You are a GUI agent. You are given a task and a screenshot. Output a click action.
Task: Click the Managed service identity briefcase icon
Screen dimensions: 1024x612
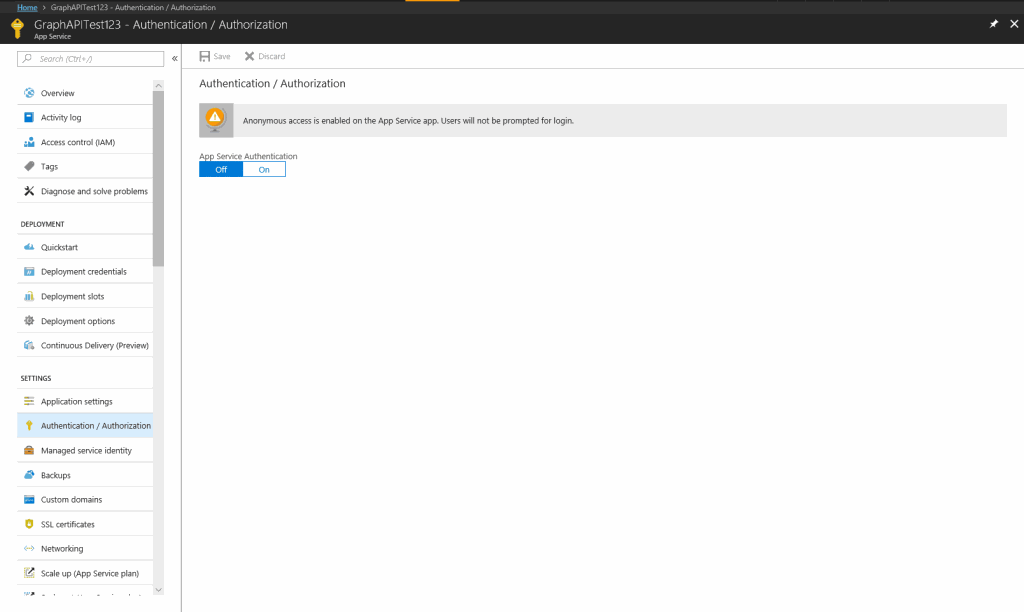pyautogui.click(x=29, y=451)
